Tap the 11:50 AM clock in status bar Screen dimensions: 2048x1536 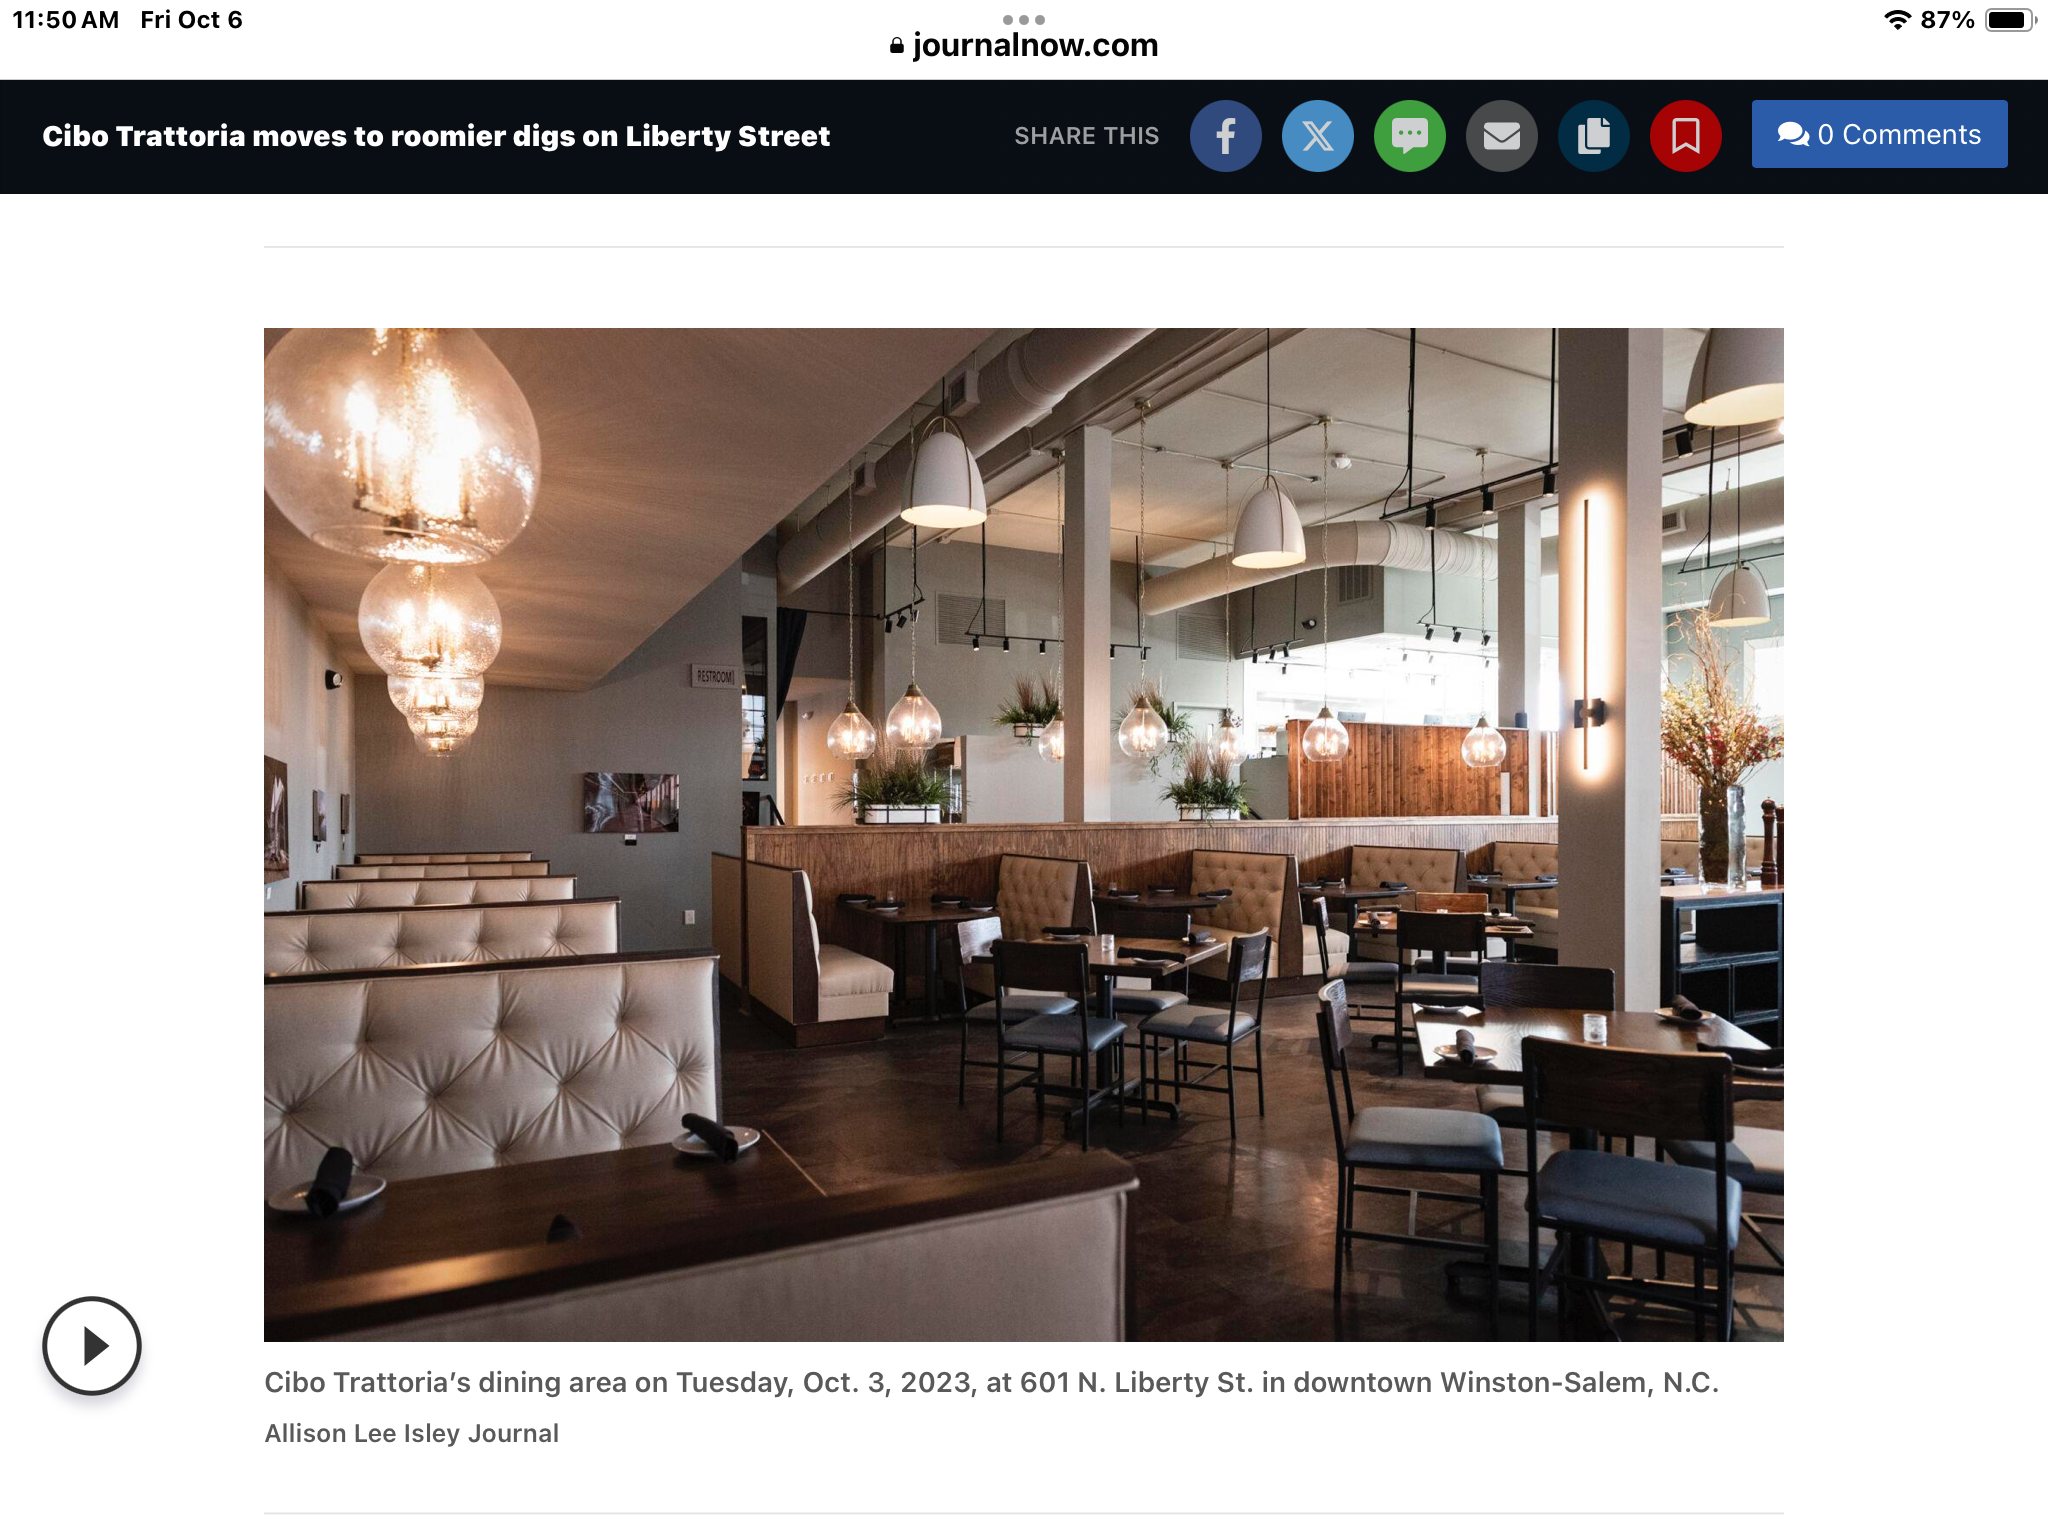pyautogui.click(x=66, y=20)
